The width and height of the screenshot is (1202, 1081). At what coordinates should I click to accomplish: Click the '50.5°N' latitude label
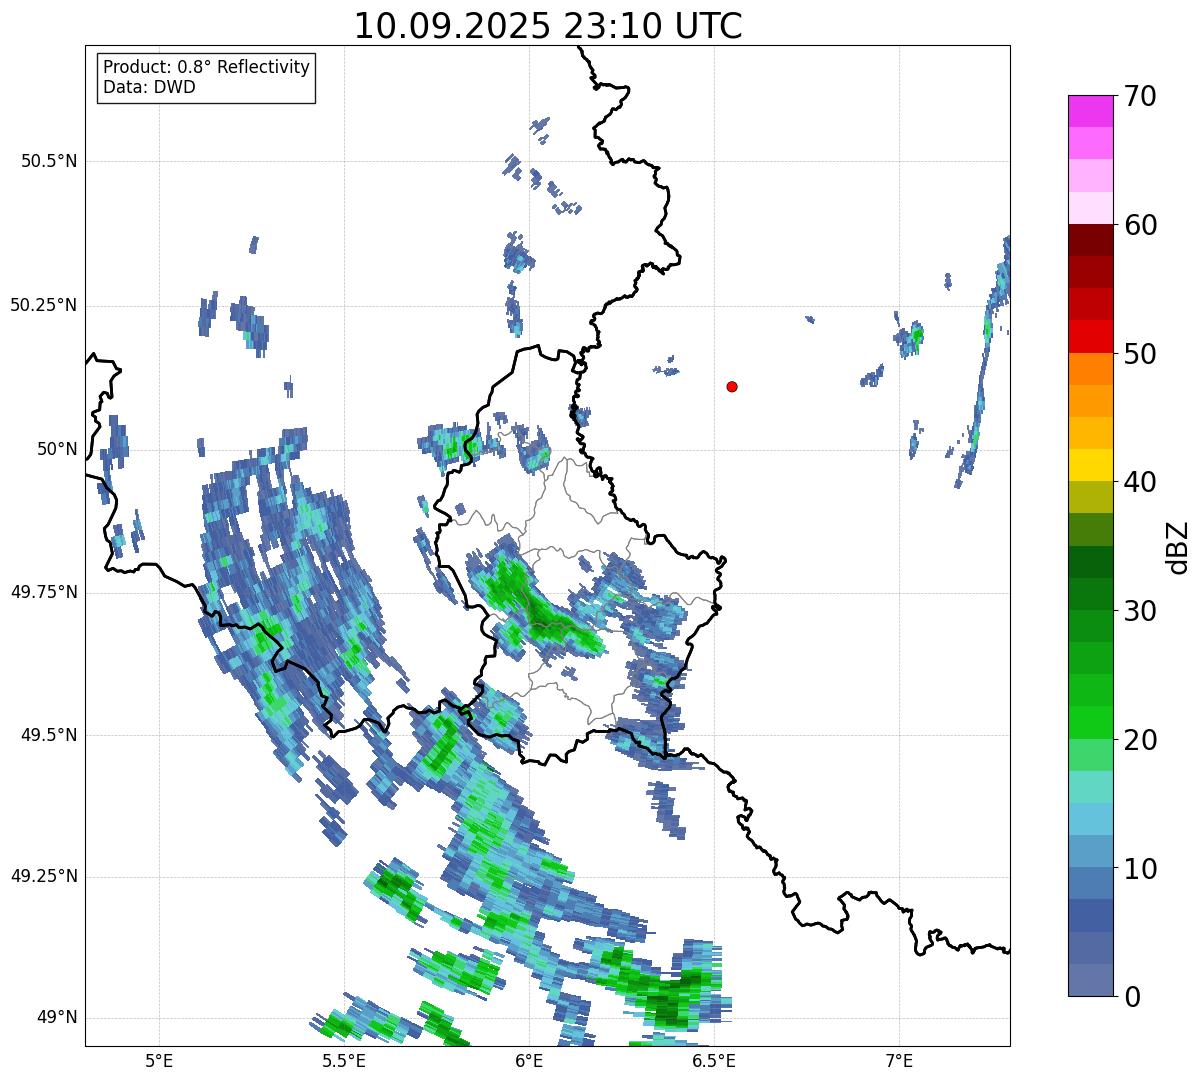49,161
